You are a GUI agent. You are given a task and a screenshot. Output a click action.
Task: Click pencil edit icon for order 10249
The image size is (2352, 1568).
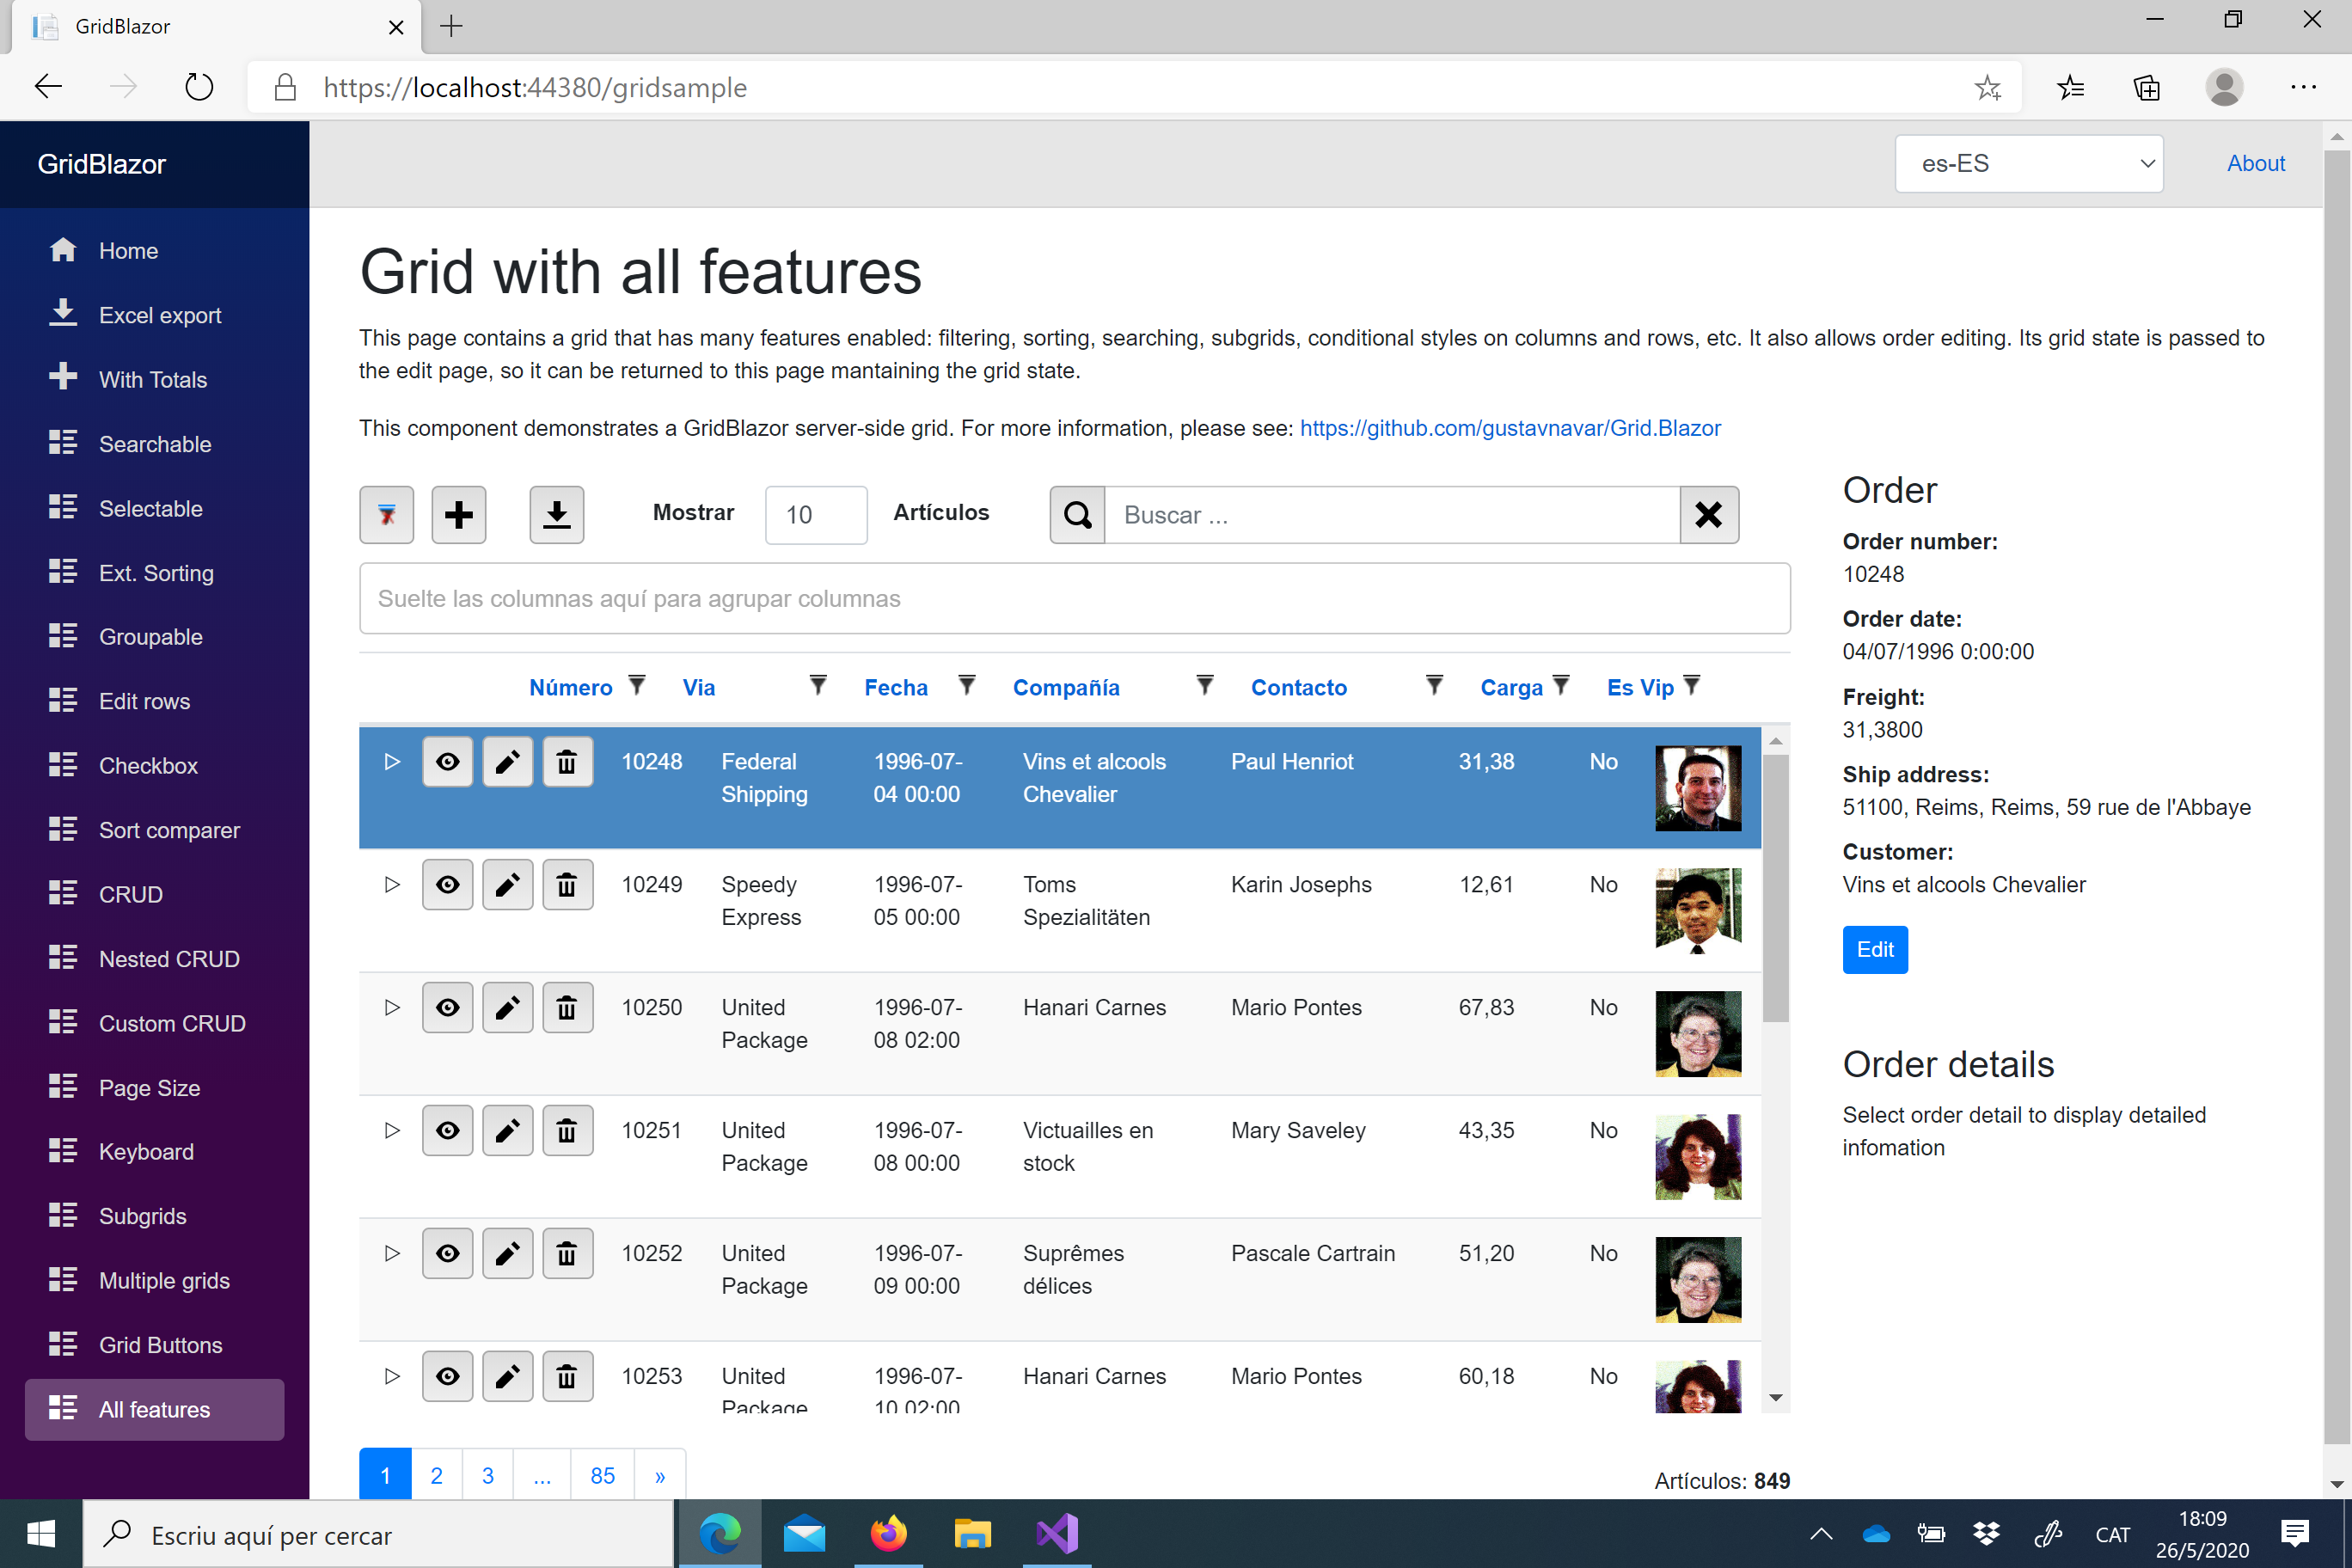[x=507, y=885]
